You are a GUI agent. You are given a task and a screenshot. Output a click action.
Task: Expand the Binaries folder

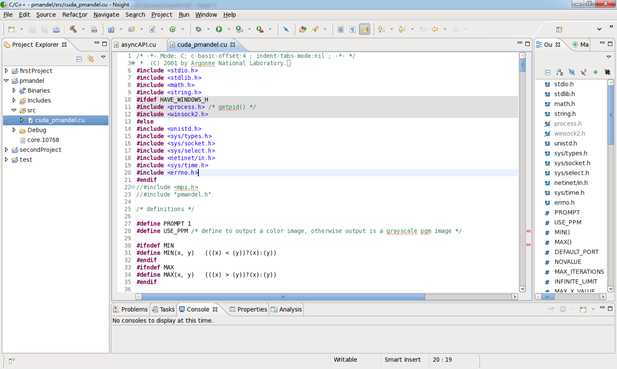pos(14,90)
